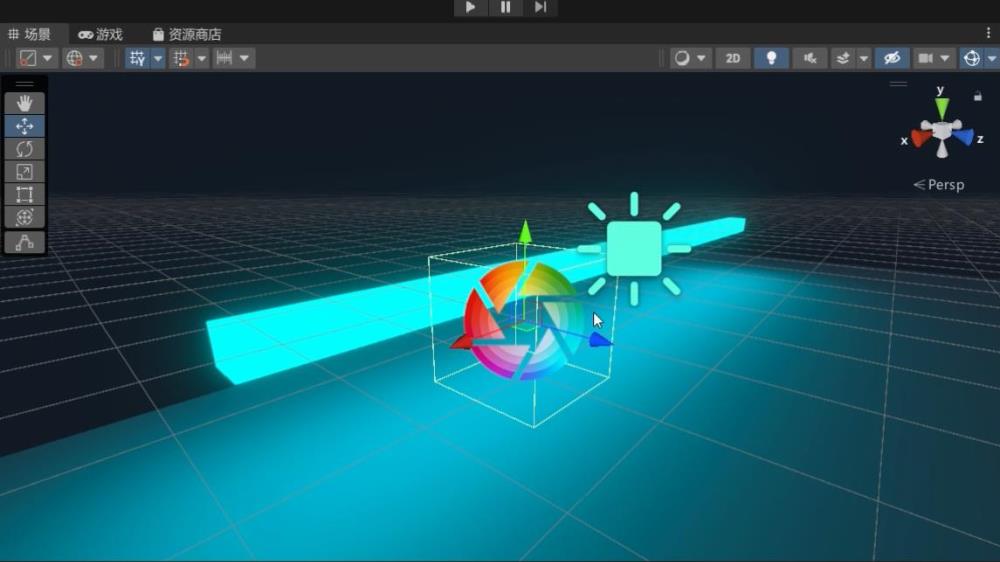Open the 资源商店 (Asset Store) tab
Image resolution: width=1000 pixels, height=562 pixels.
186,34
